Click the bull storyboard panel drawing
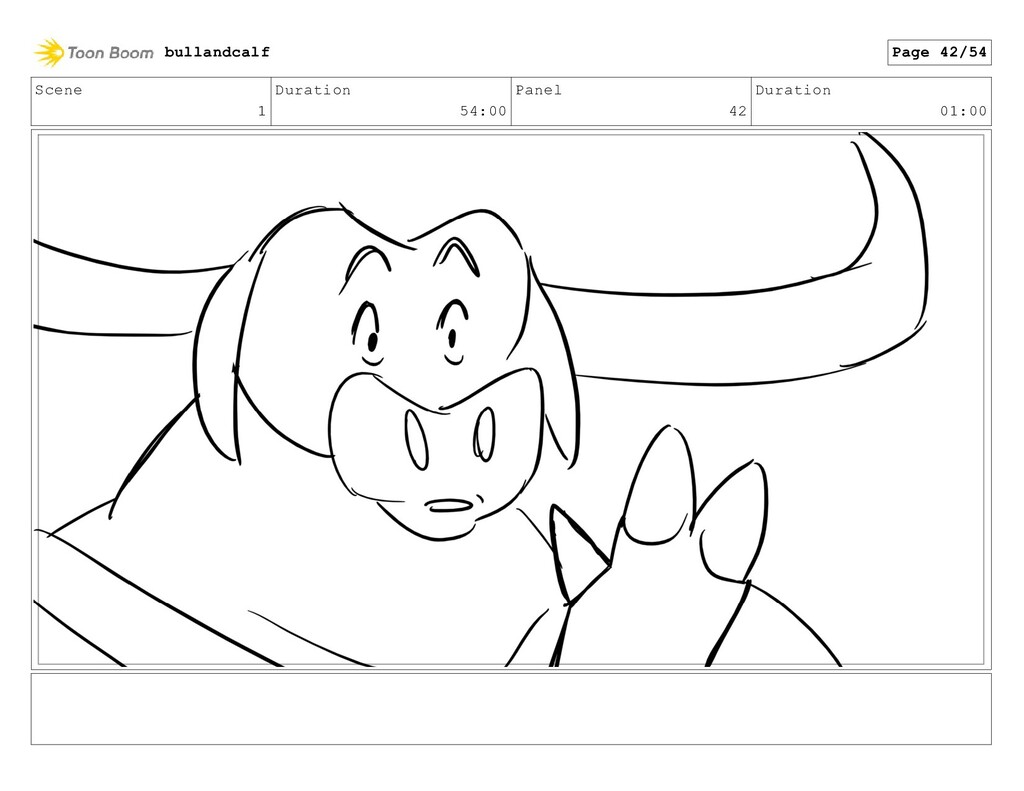This screenshot has height=791, width=1024. coord(511,400)
